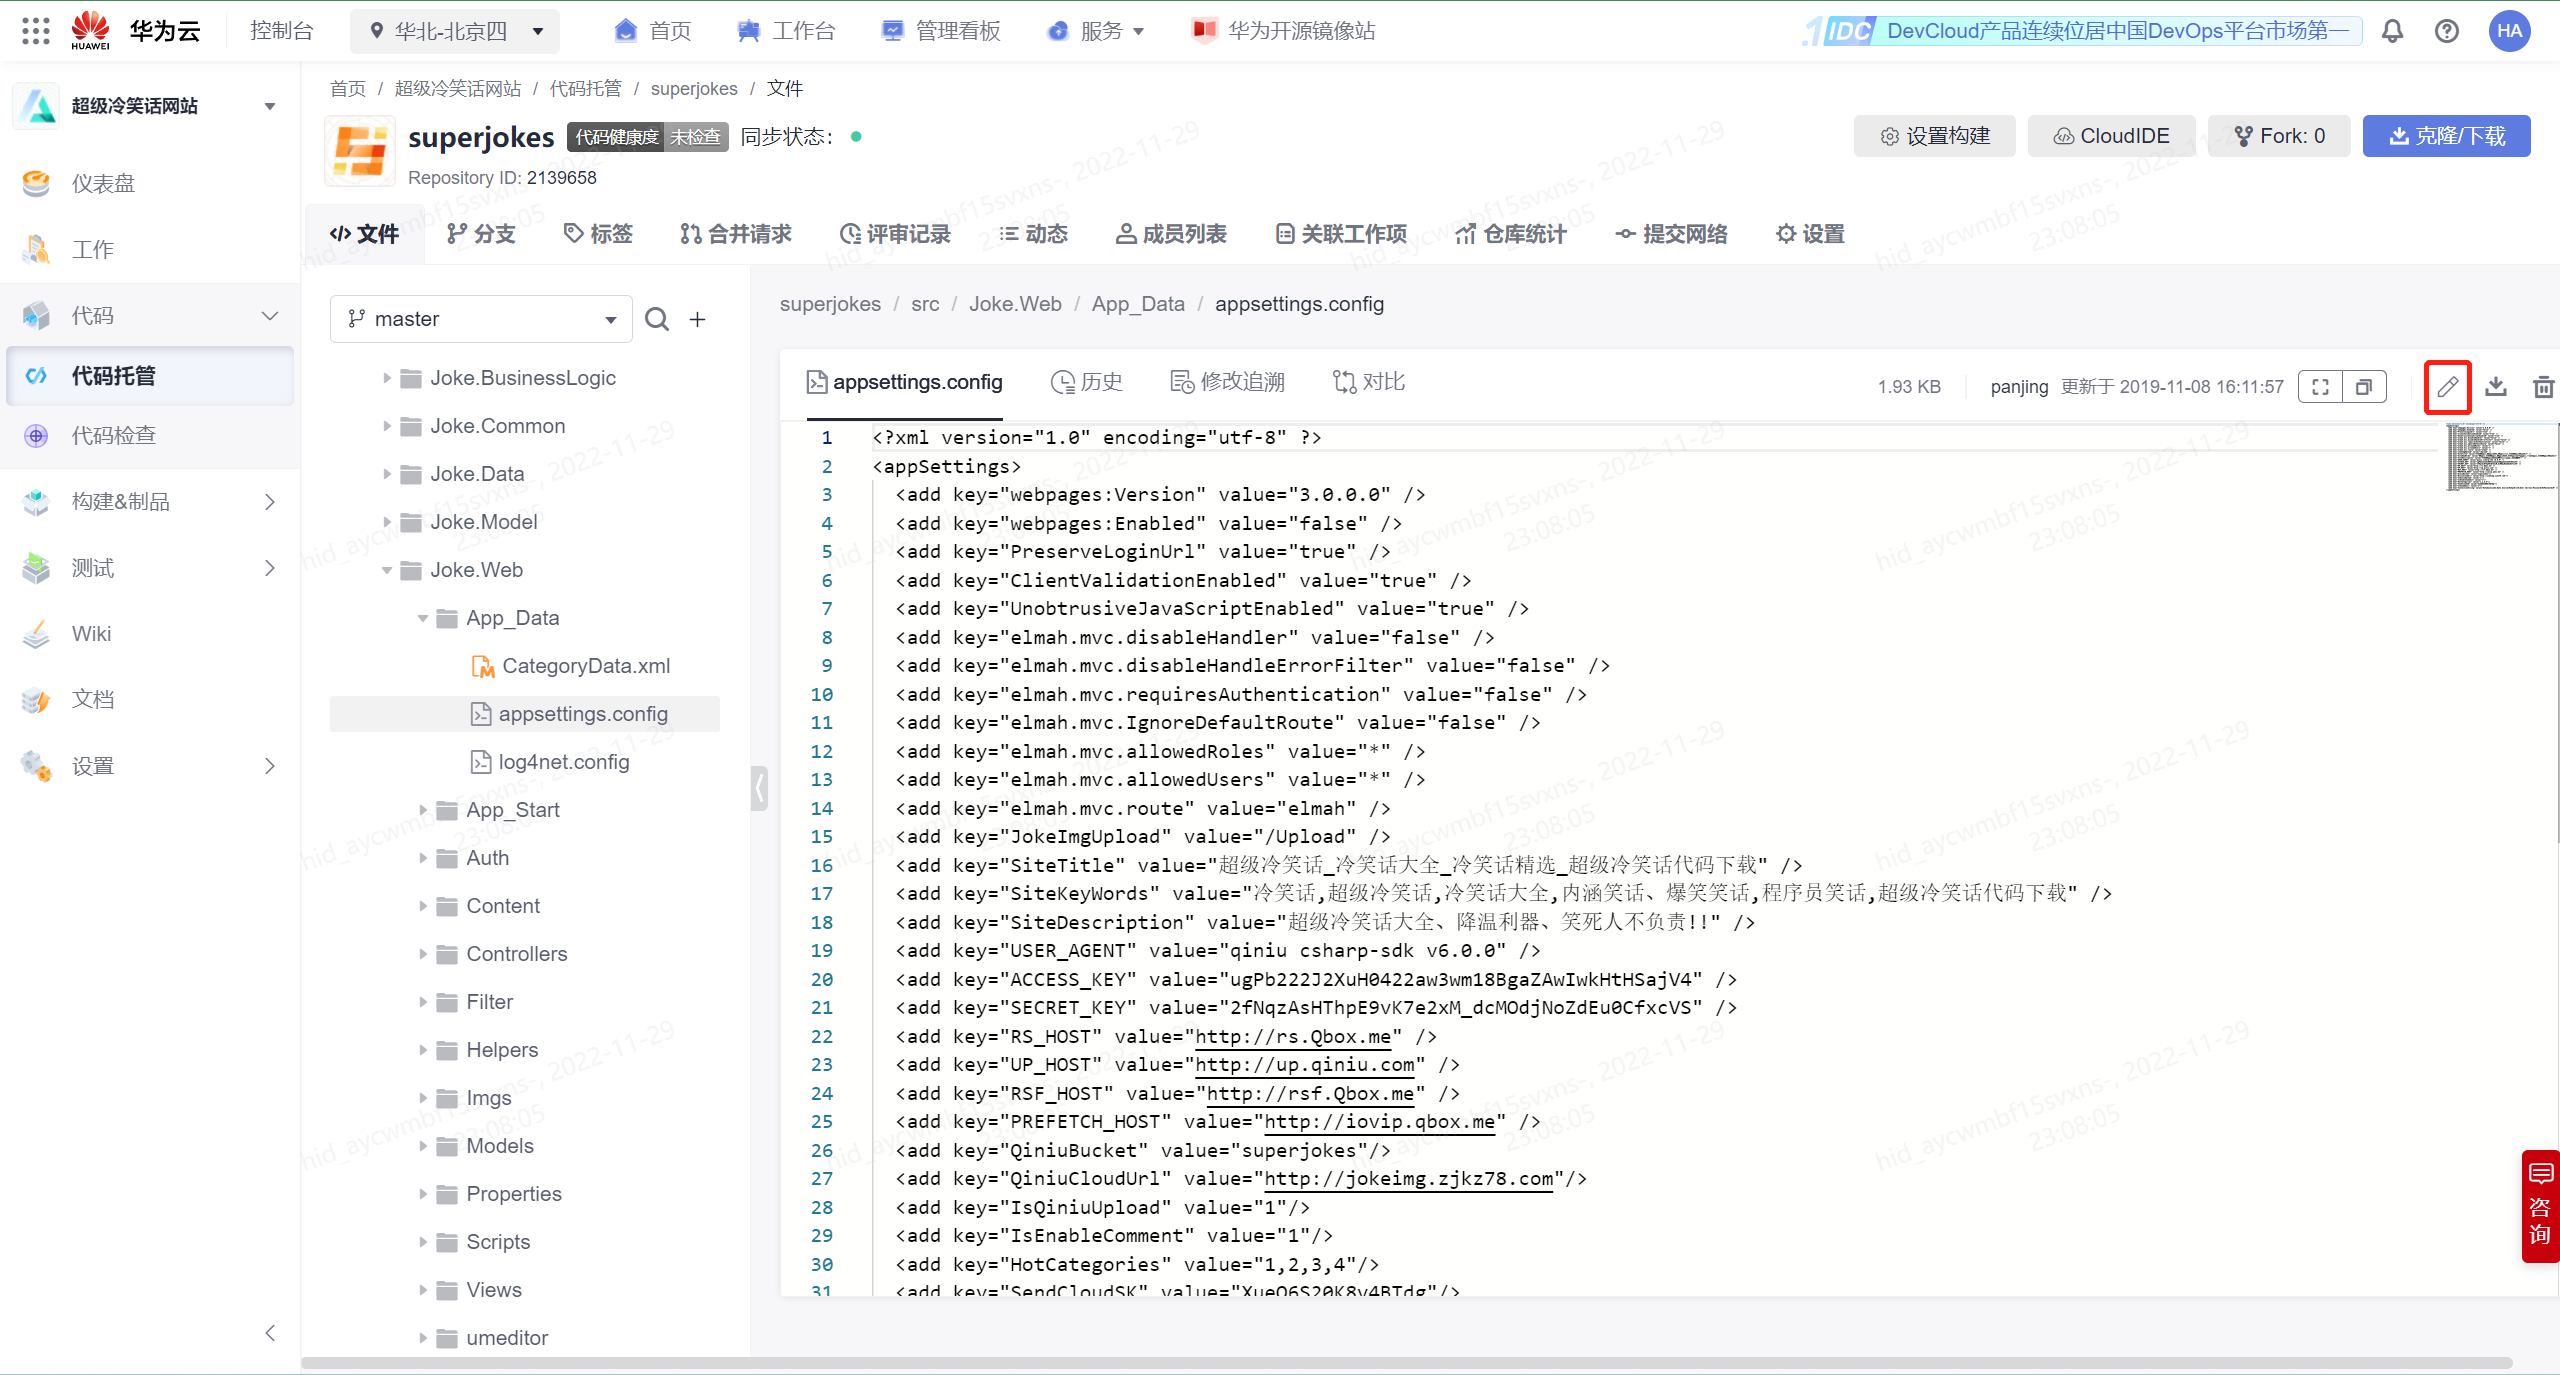
Task: Open the 首页 home nav item
Action: [653, 31]
